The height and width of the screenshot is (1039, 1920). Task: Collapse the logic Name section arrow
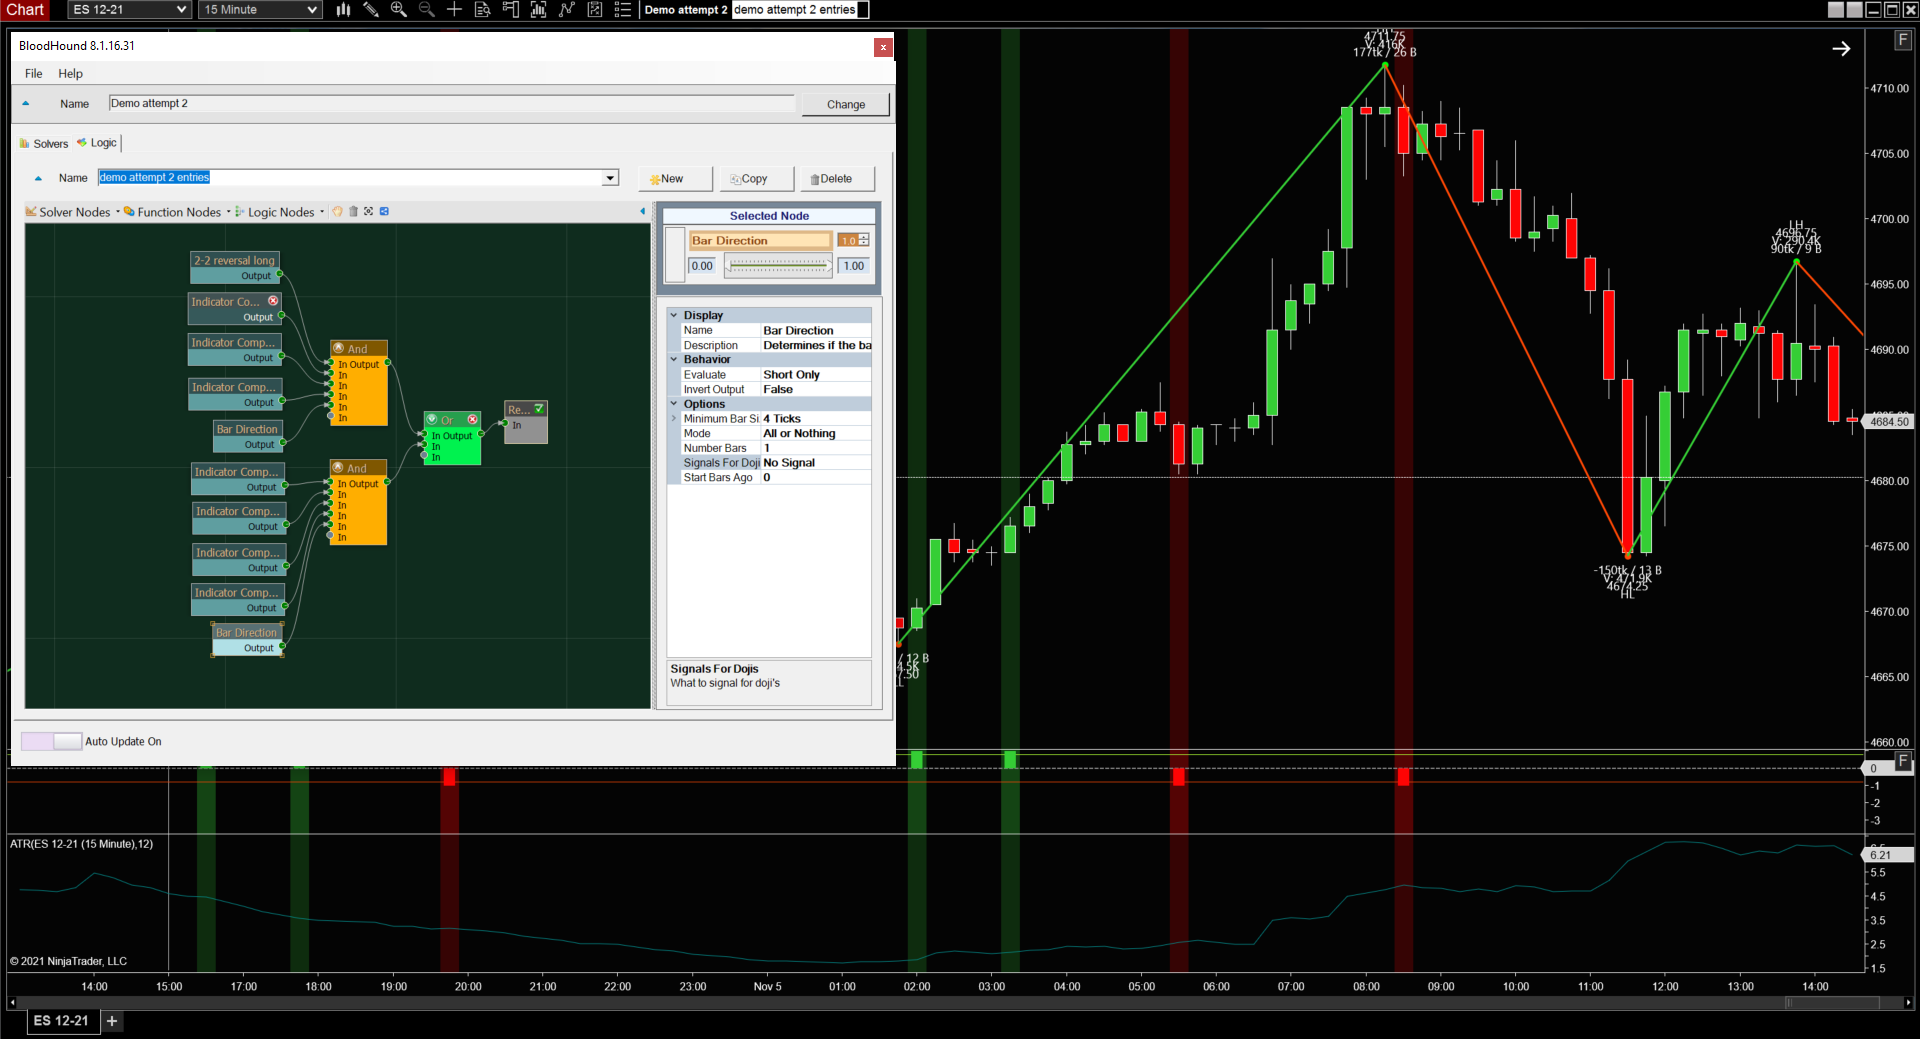(x=39, y=178)
